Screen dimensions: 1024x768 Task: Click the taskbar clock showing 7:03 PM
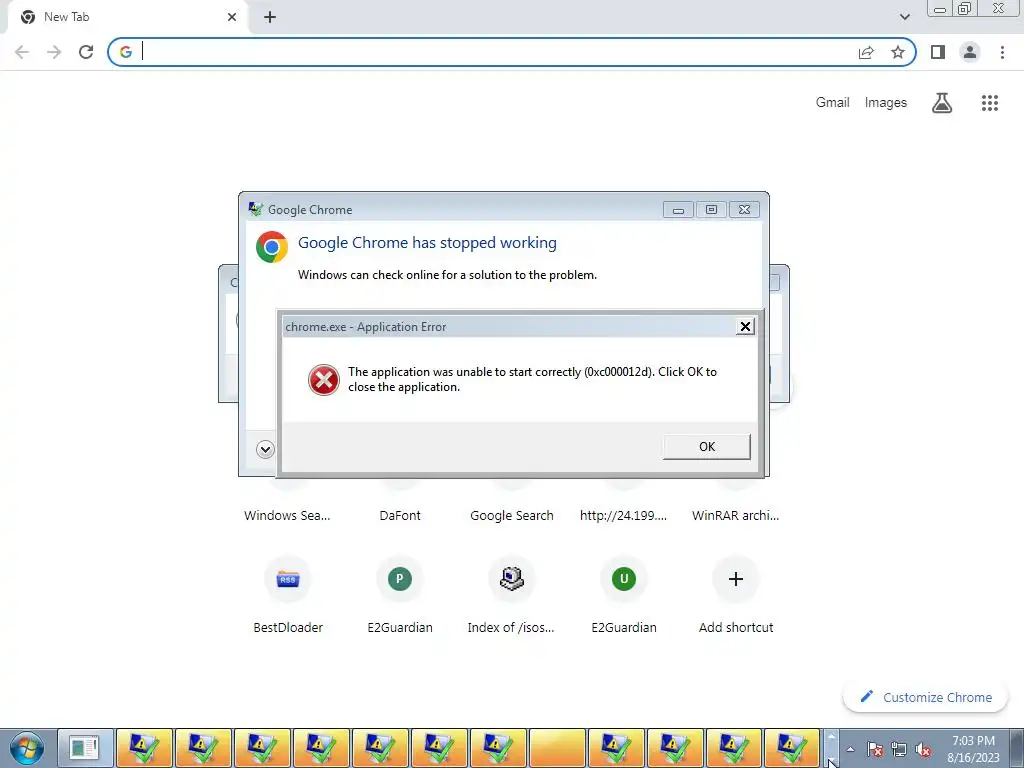[973, 749]
